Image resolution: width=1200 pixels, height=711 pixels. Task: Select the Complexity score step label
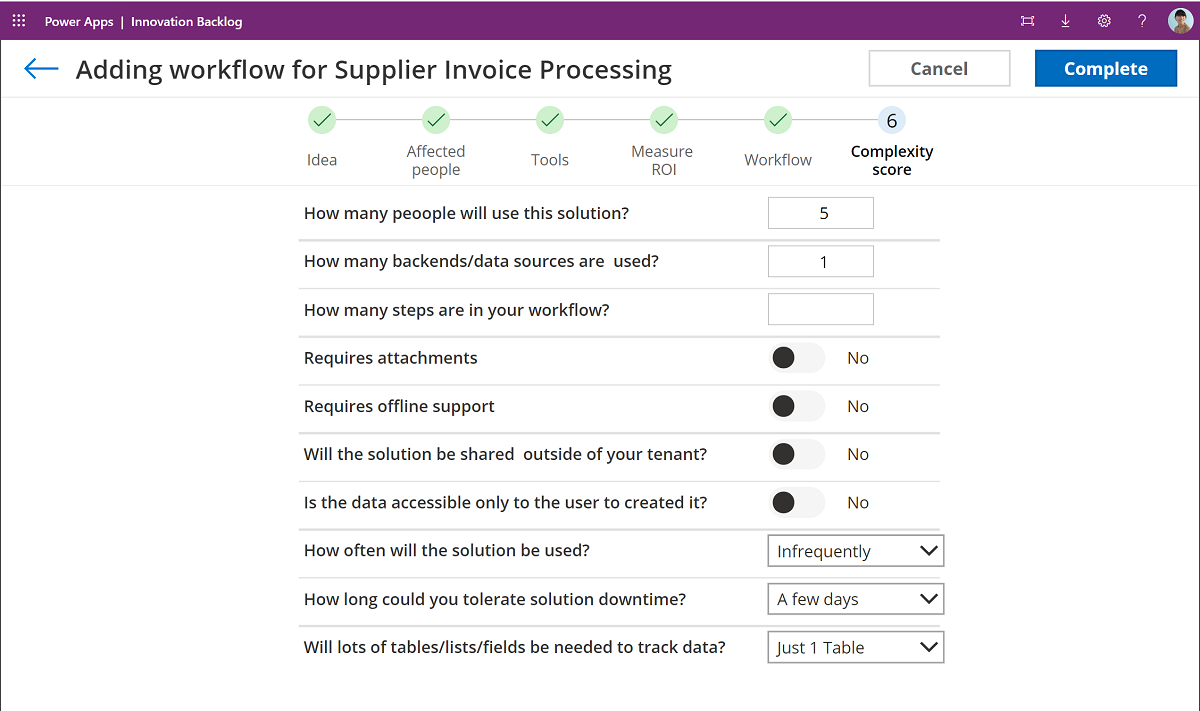[892, 160]
